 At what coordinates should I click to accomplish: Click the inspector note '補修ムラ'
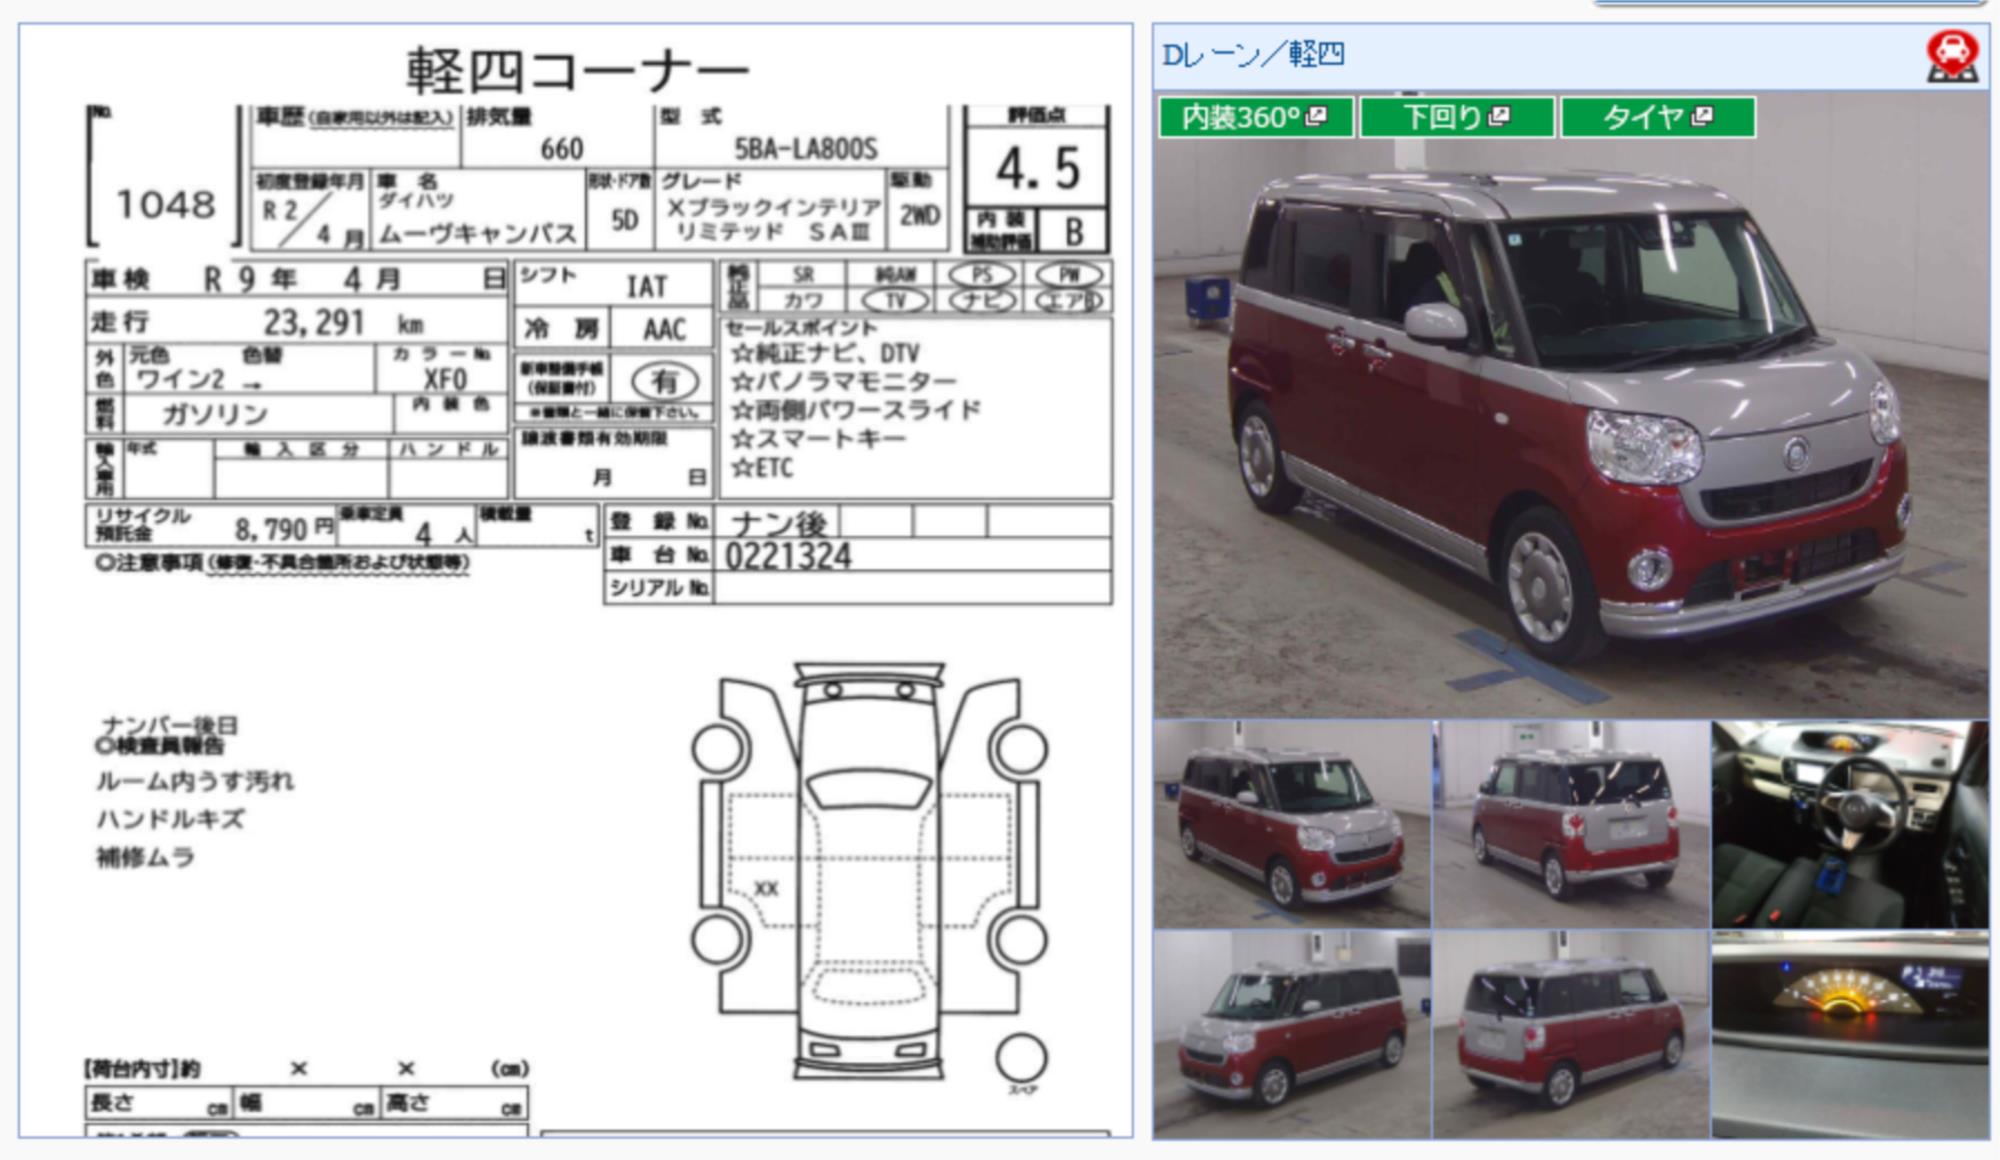click(x=145, y=857)
